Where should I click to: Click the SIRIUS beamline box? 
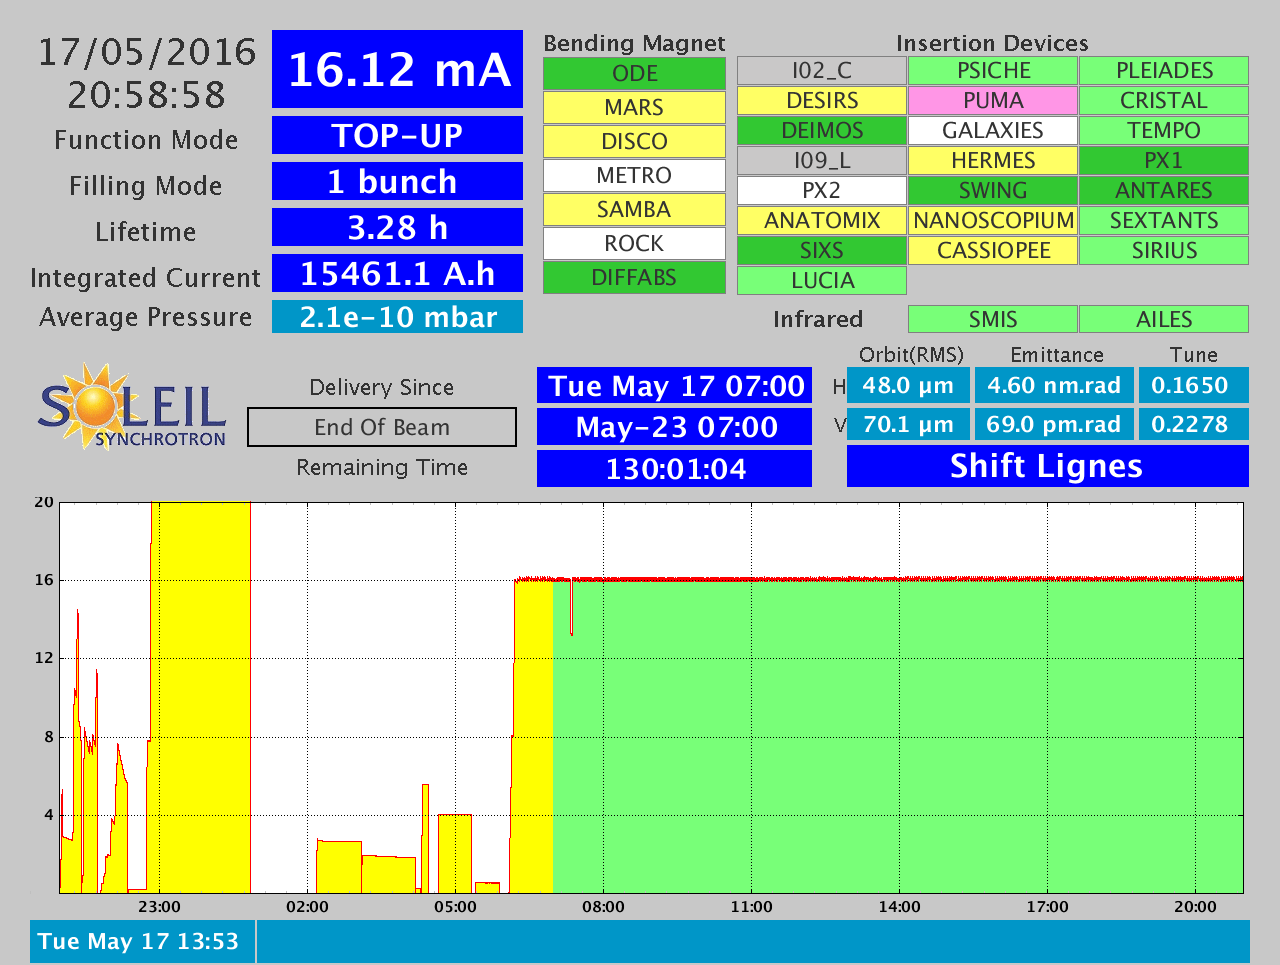(x=1164, y=251)
